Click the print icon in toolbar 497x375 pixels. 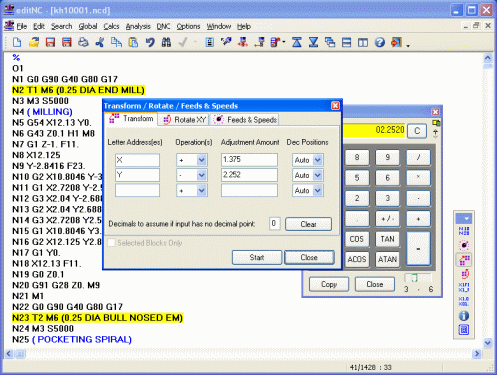coord(83,42)
